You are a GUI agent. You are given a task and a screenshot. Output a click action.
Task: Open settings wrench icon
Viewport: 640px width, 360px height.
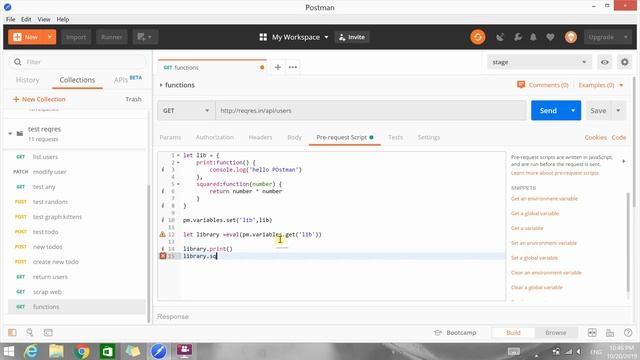pyautogui.click(x=518, y=37)
